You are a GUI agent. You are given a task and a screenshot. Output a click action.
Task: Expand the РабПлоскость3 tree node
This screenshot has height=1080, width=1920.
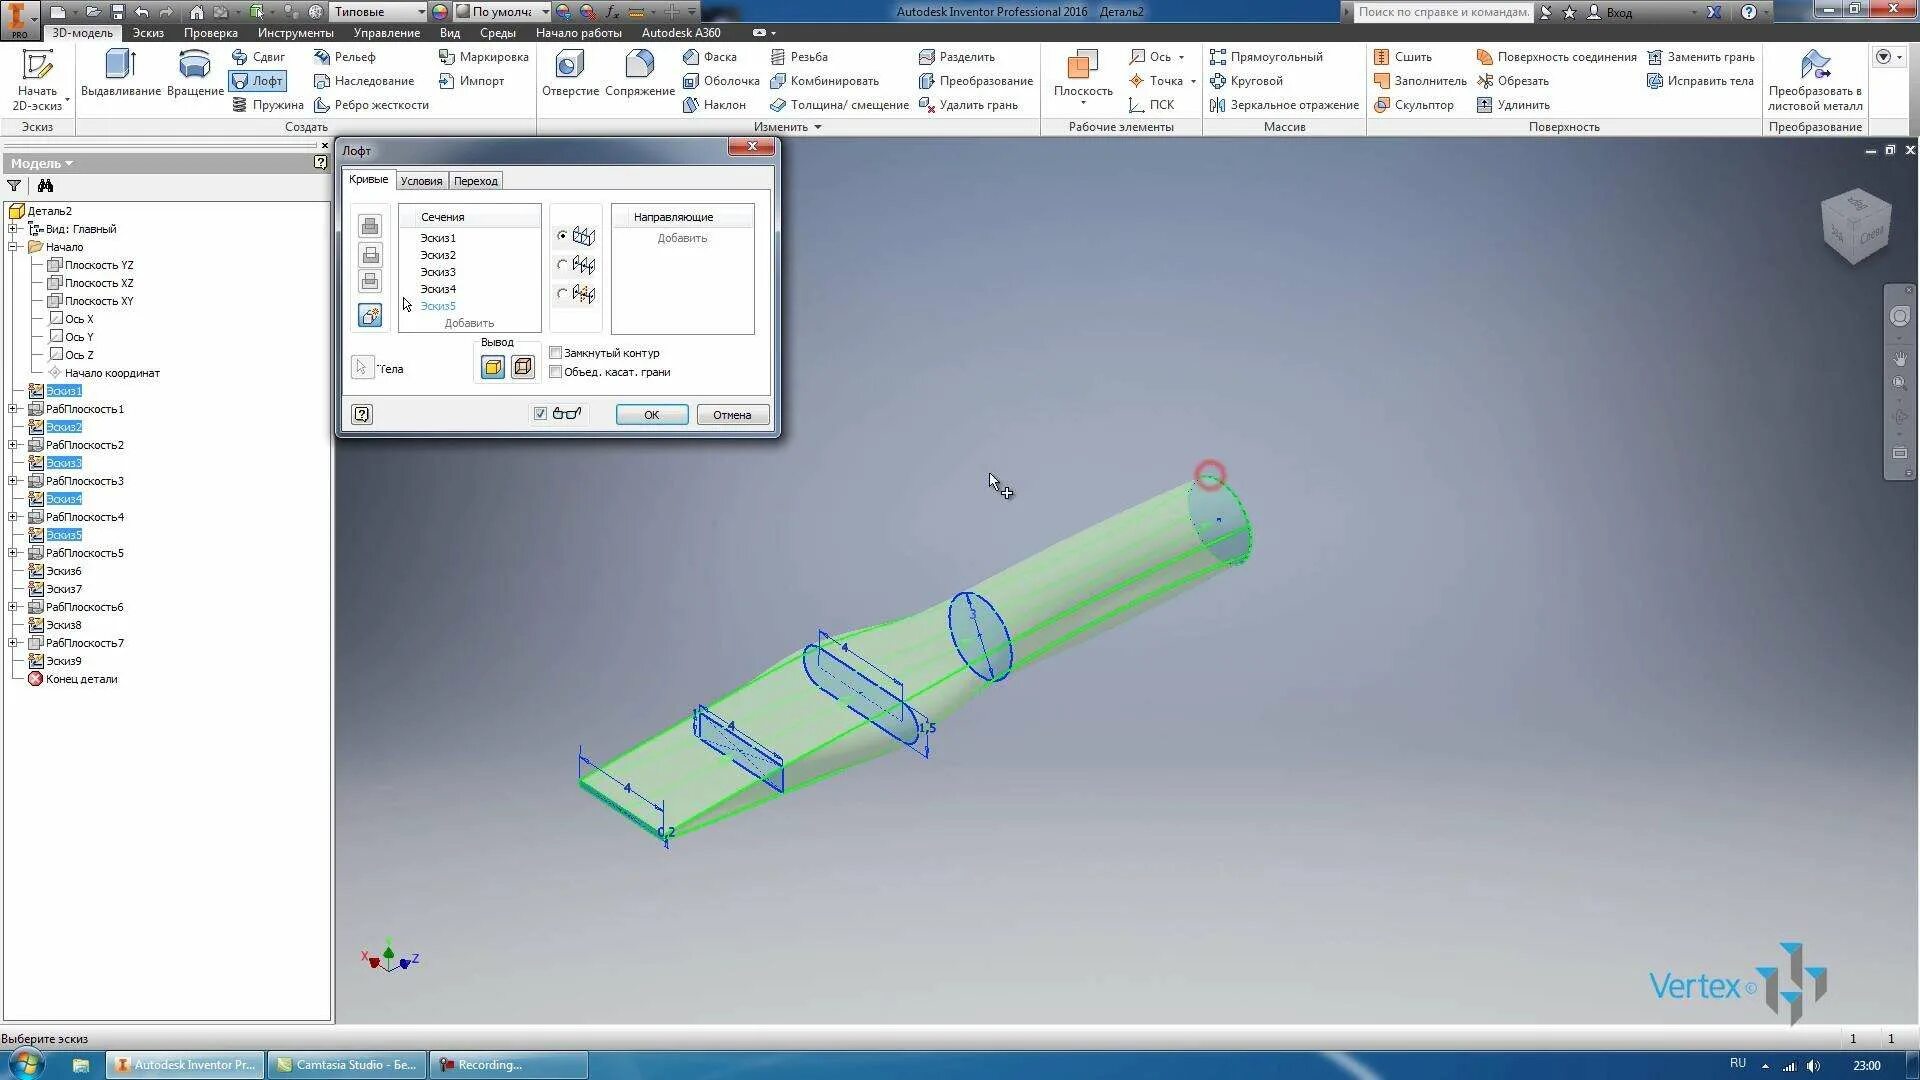13,481
